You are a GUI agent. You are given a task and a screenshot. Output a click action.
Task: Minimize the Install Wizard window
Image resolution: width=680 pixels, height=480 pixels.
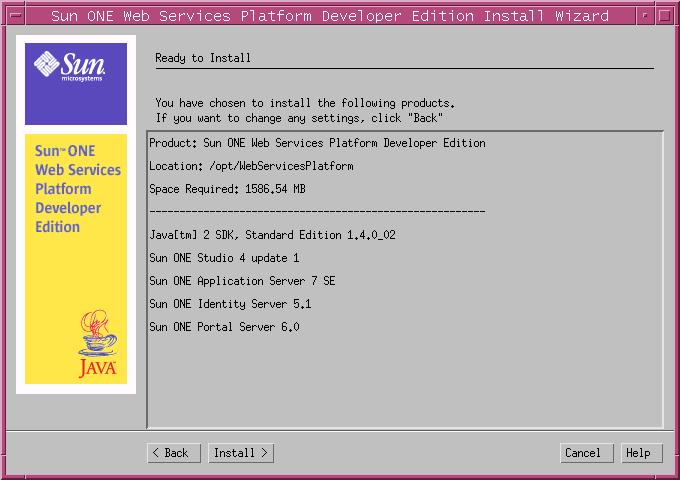click(x=645, y=16)
